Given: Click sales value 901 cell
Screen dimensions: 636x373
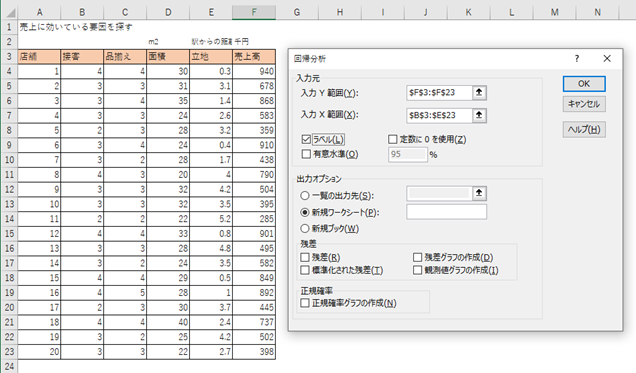Looking at the screenshot, I should 254,234.
